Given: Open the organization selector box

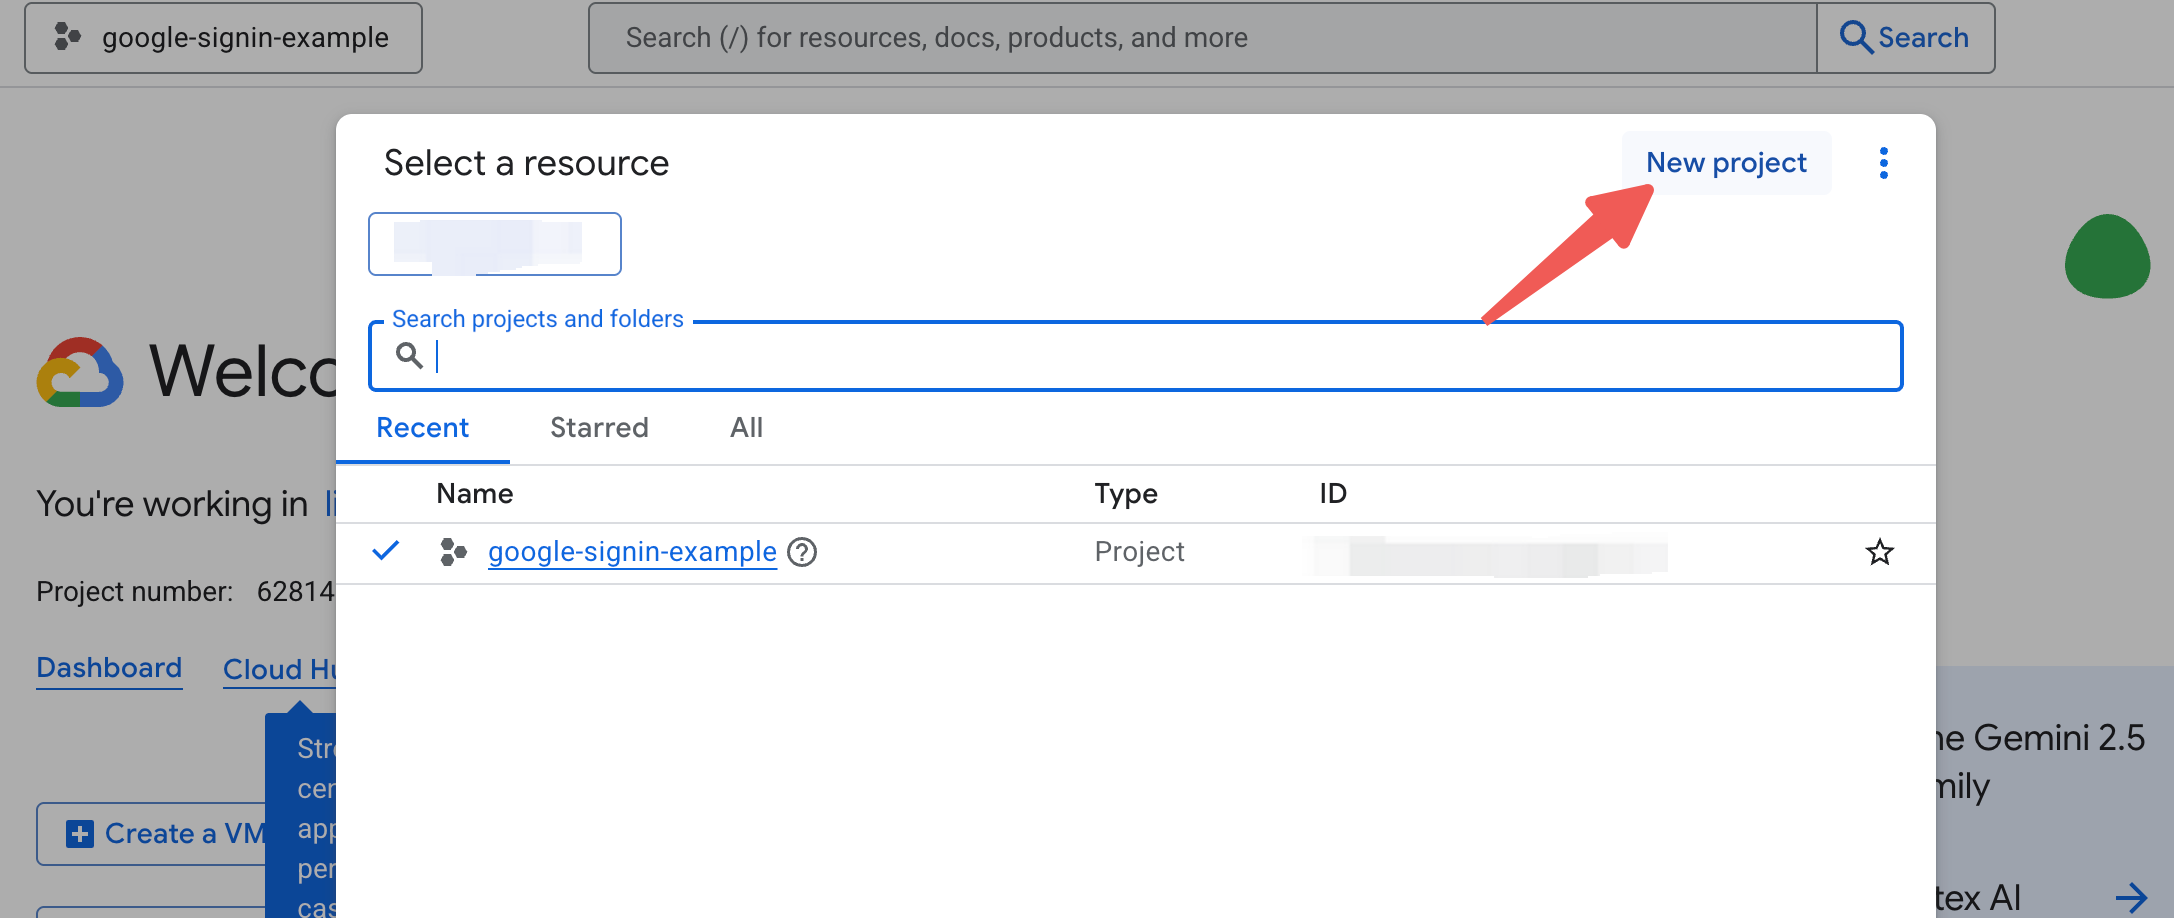Looking at the screenshot, I should point(494,244).
